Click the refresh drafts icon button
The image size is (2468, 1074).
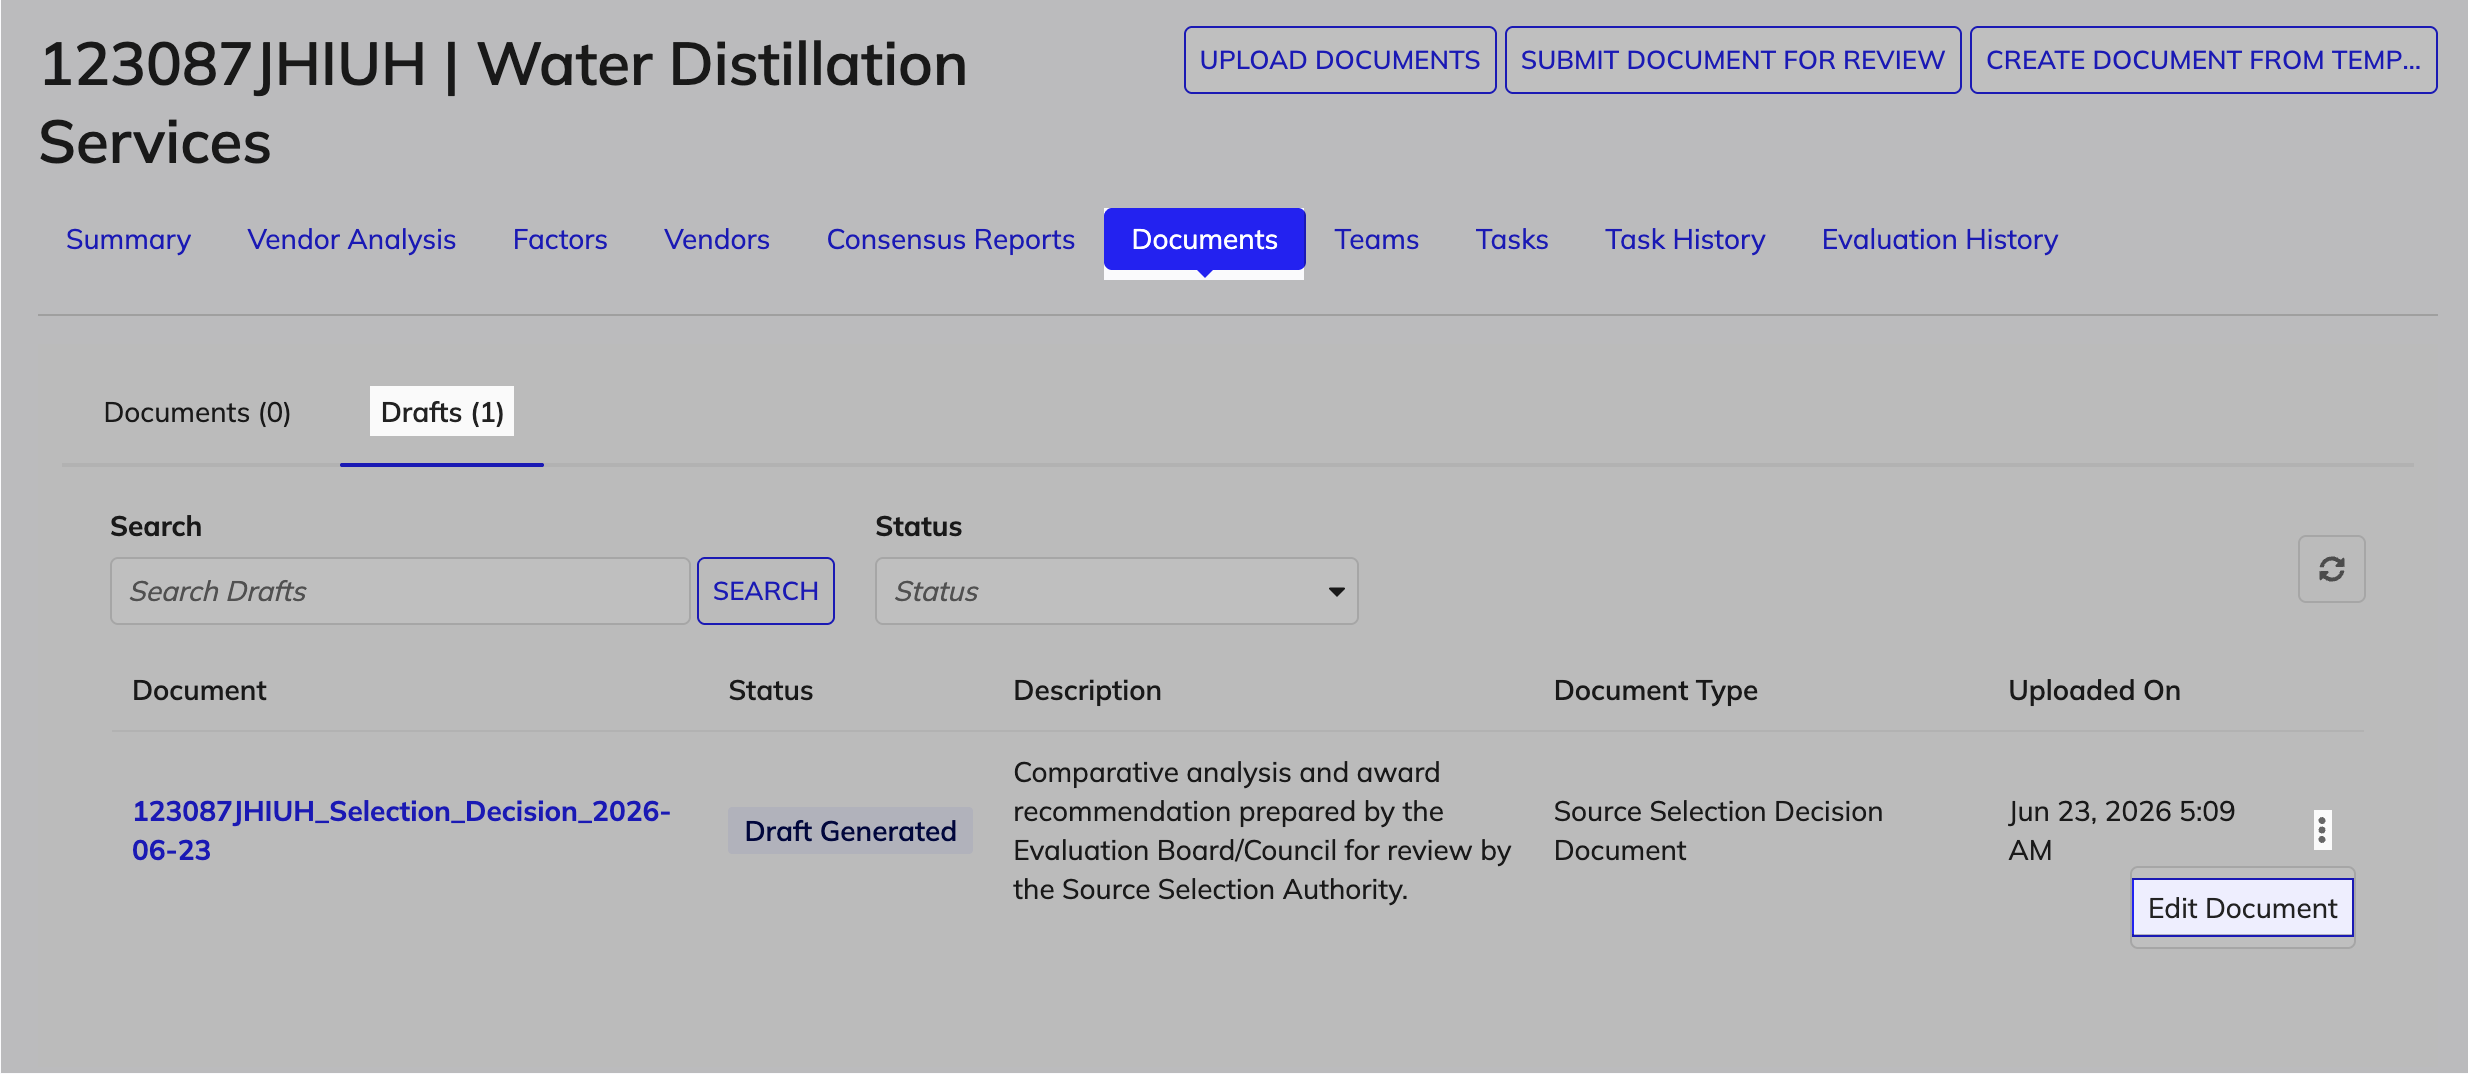coord(2331,569)
